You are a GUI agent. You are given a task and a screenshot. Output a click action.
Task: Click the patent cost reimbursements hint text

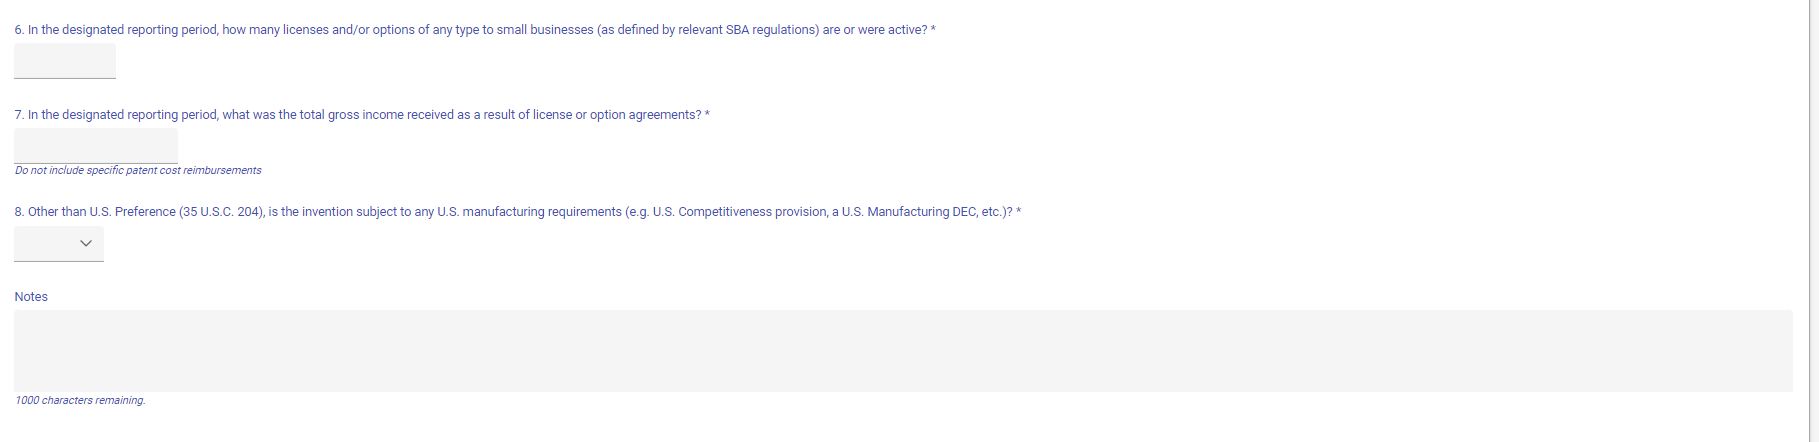(x=138, y=171)
